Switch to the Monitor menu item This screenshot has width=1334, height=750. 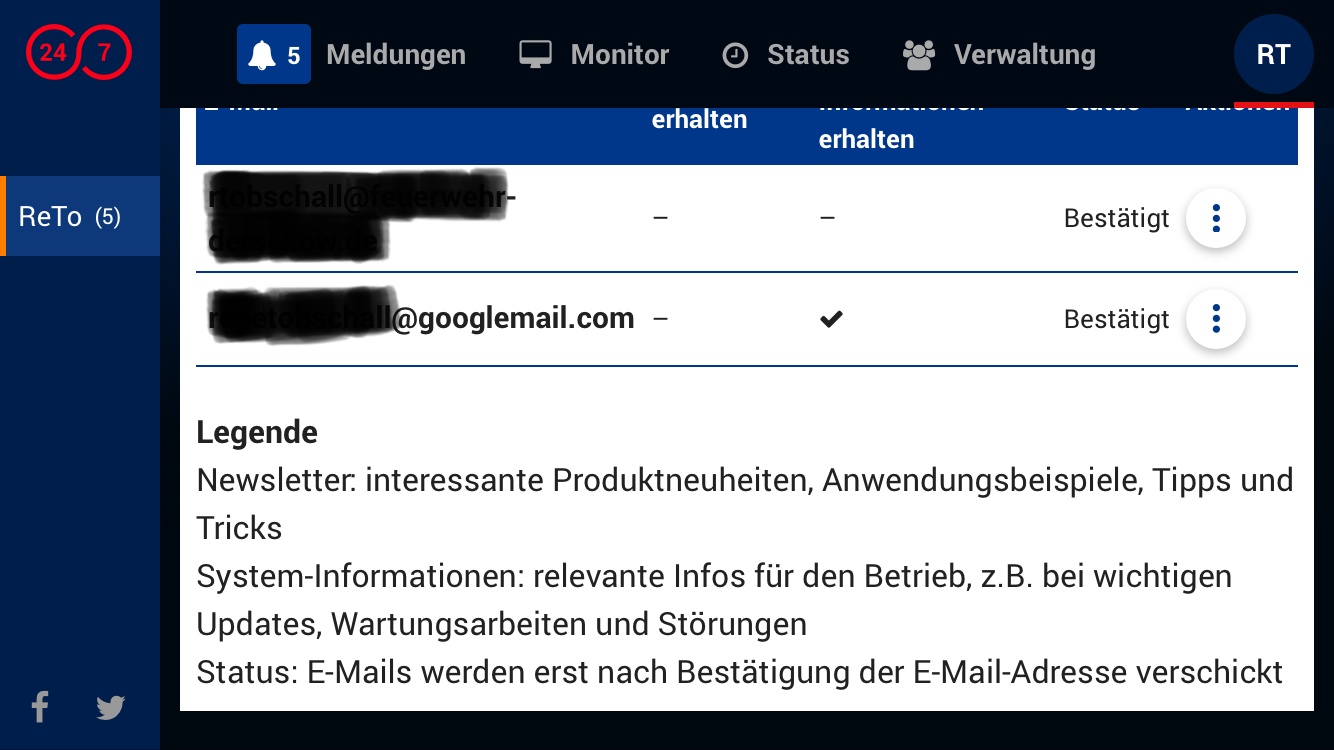pyautogui.click(x=619, y=54)
